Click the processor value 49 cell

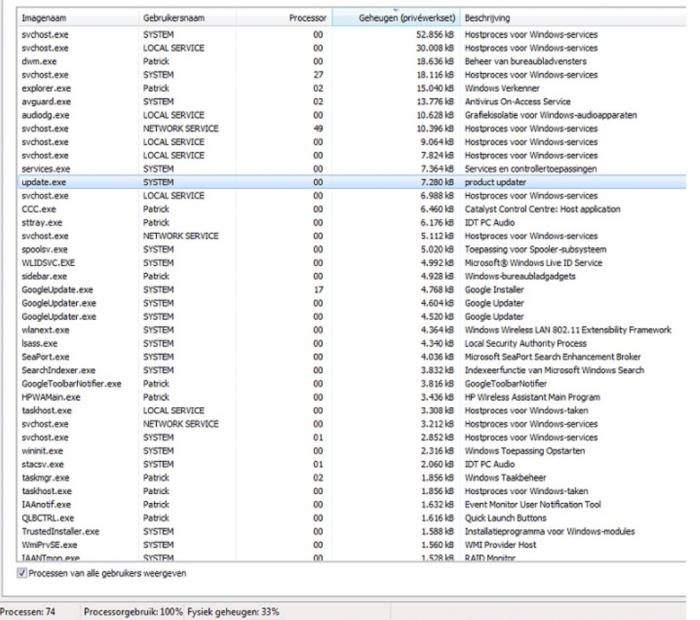coord(318,129)
